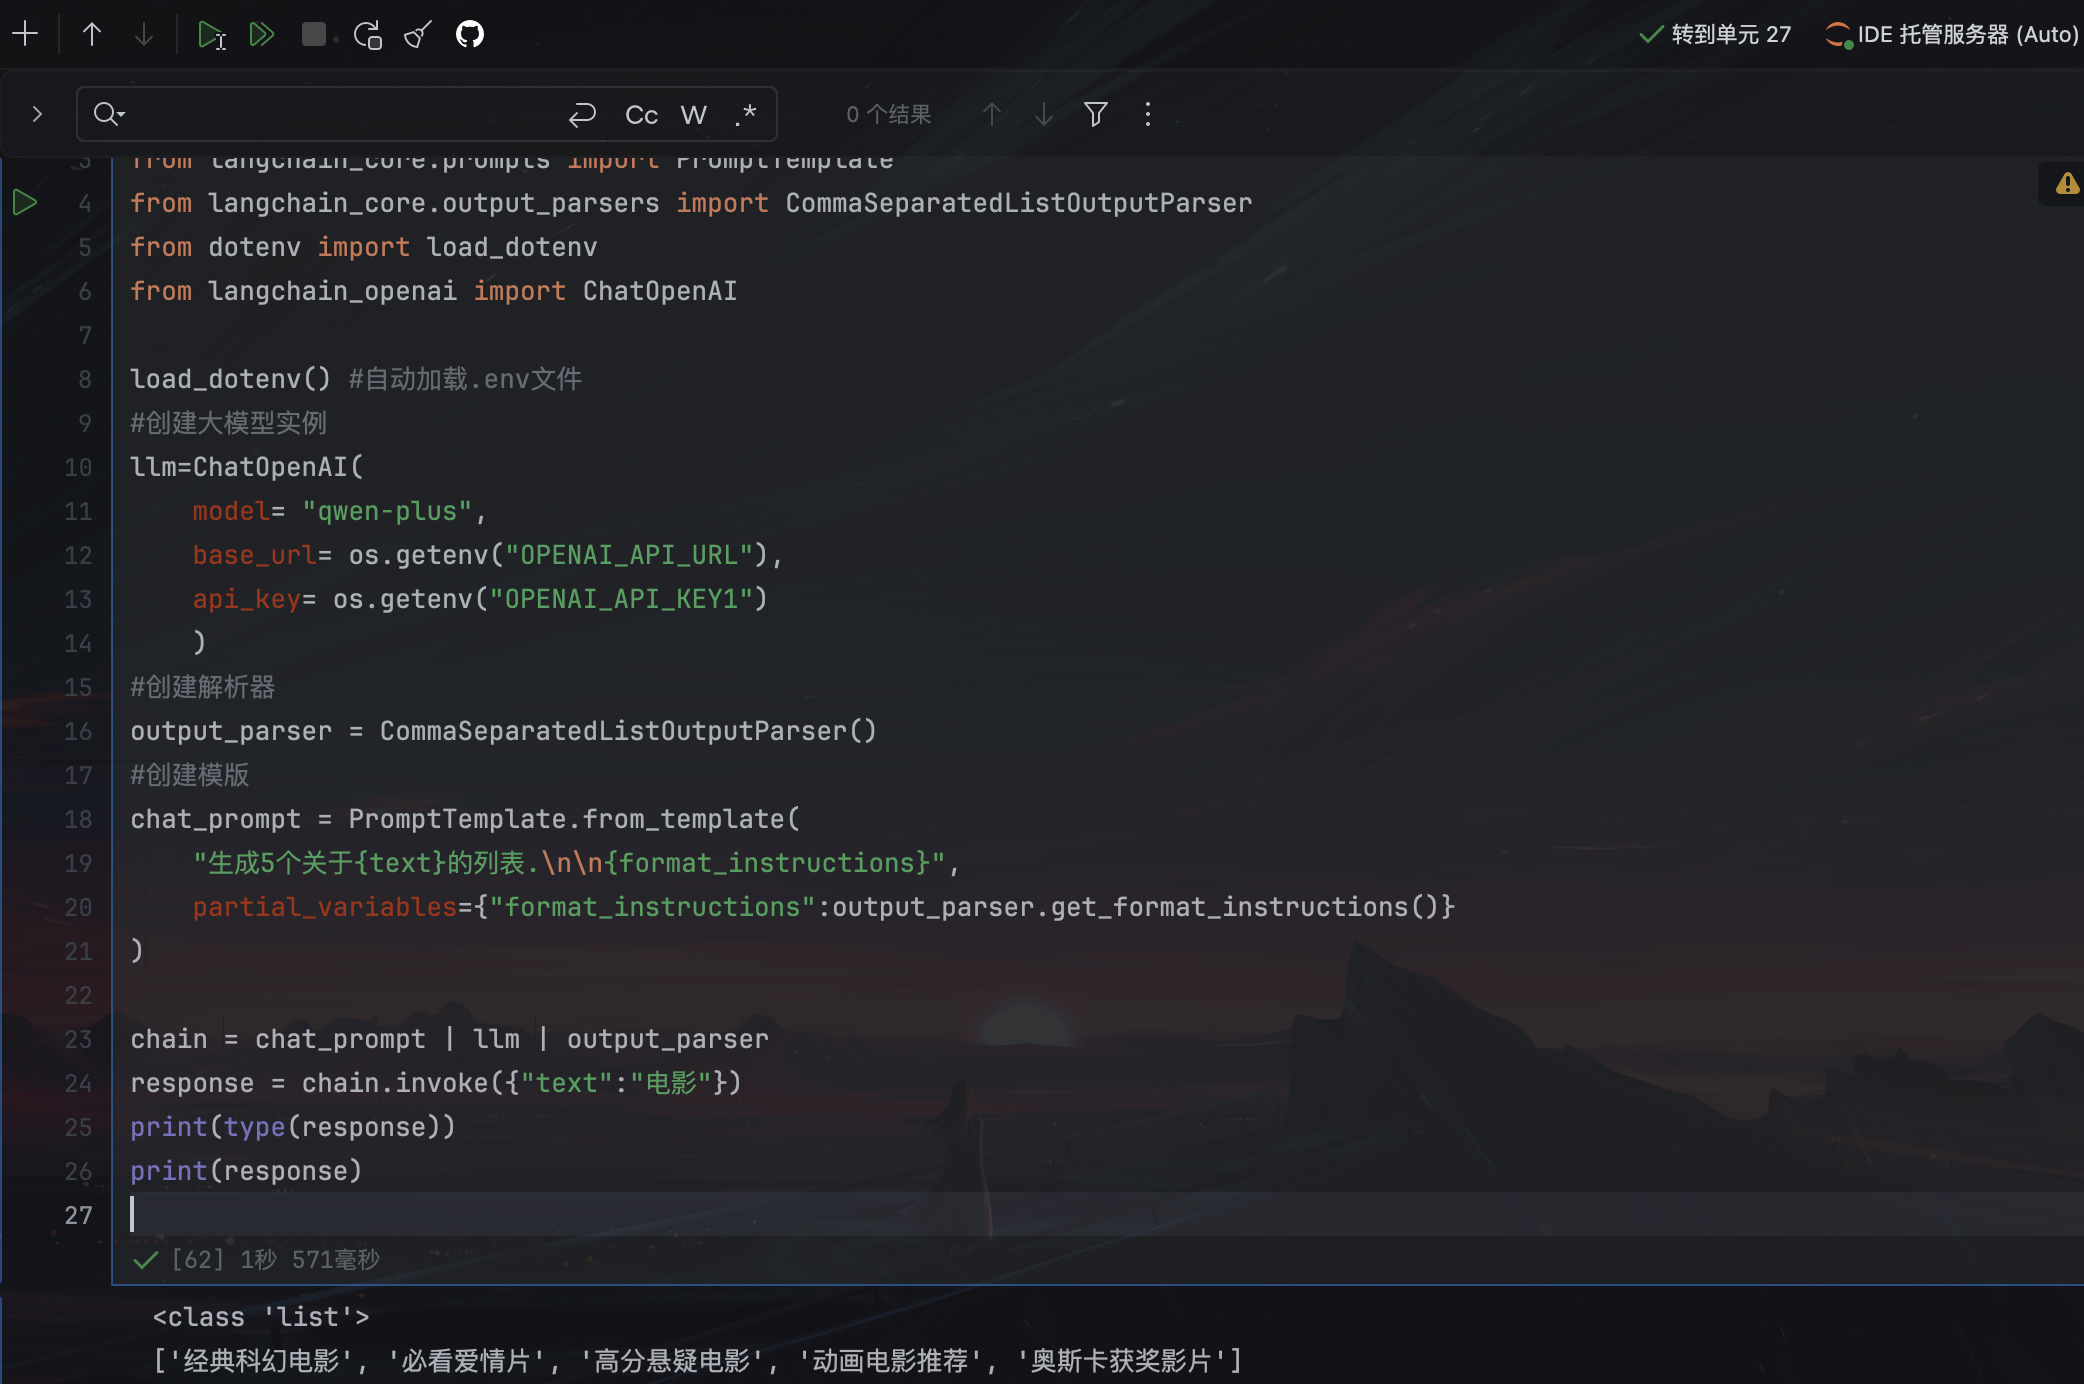Image resolution: width=2084 pixels, height=1384 pixels.
Task: Run the cell via its inline play icon
Action: pos(25,201)
